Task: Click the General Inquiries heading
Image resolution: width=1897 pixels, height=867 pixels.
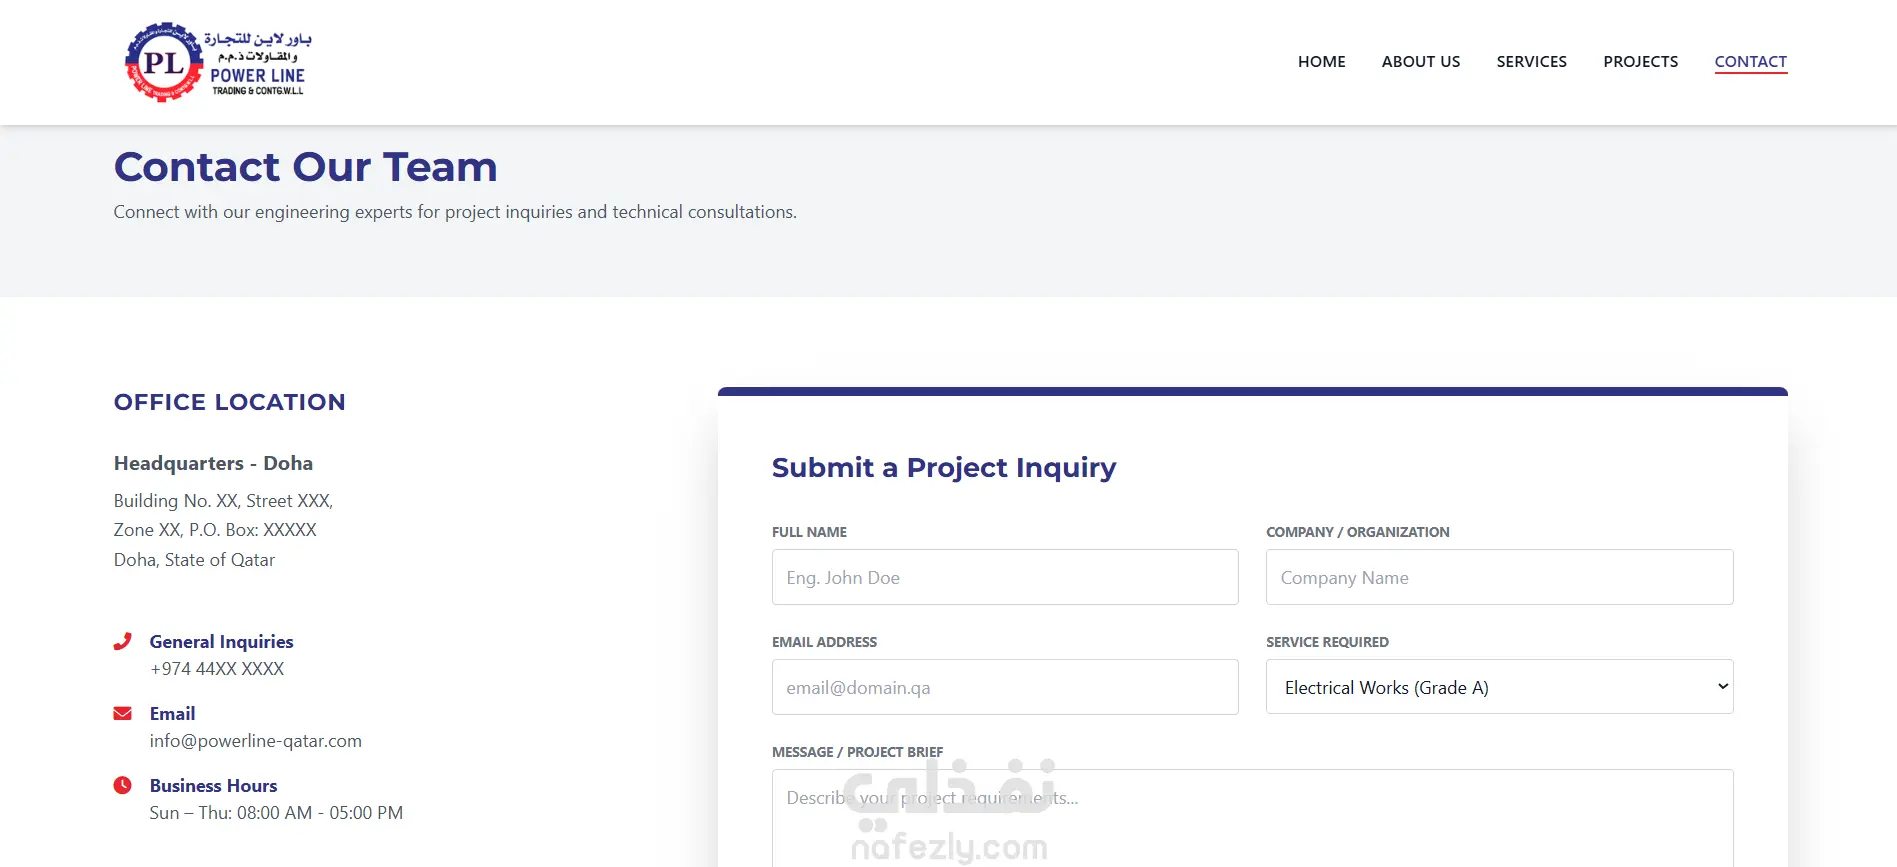Action: pyautogui.click(x=221, y=642)
